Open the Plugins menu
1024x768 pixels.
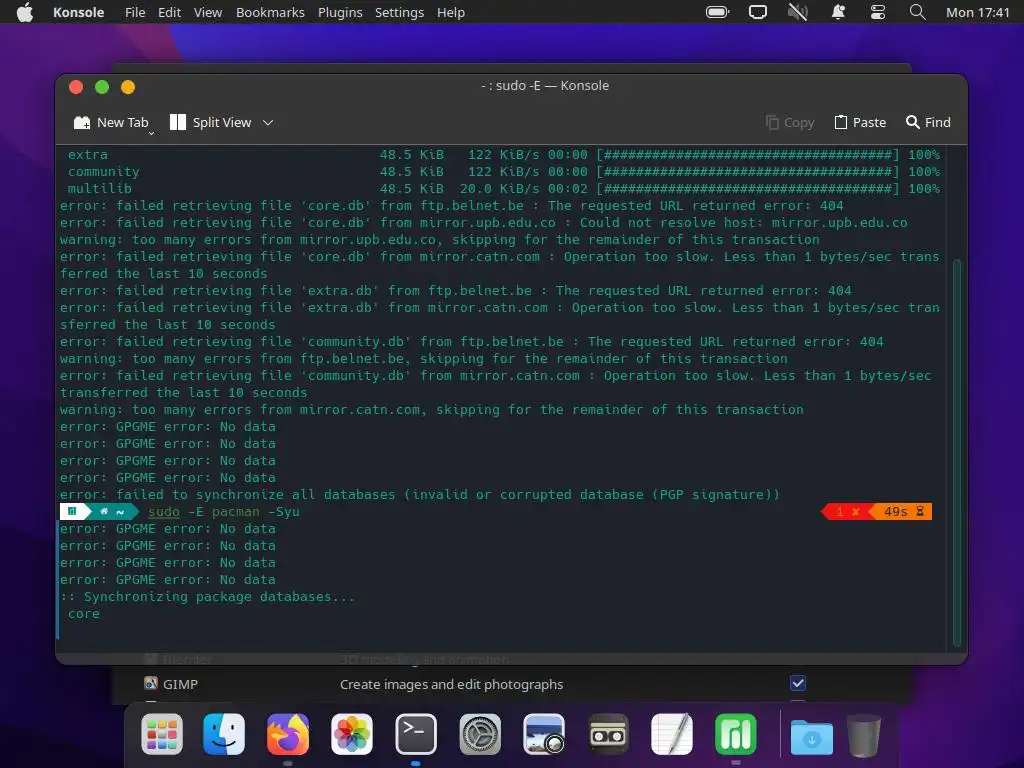coord(340,12)
